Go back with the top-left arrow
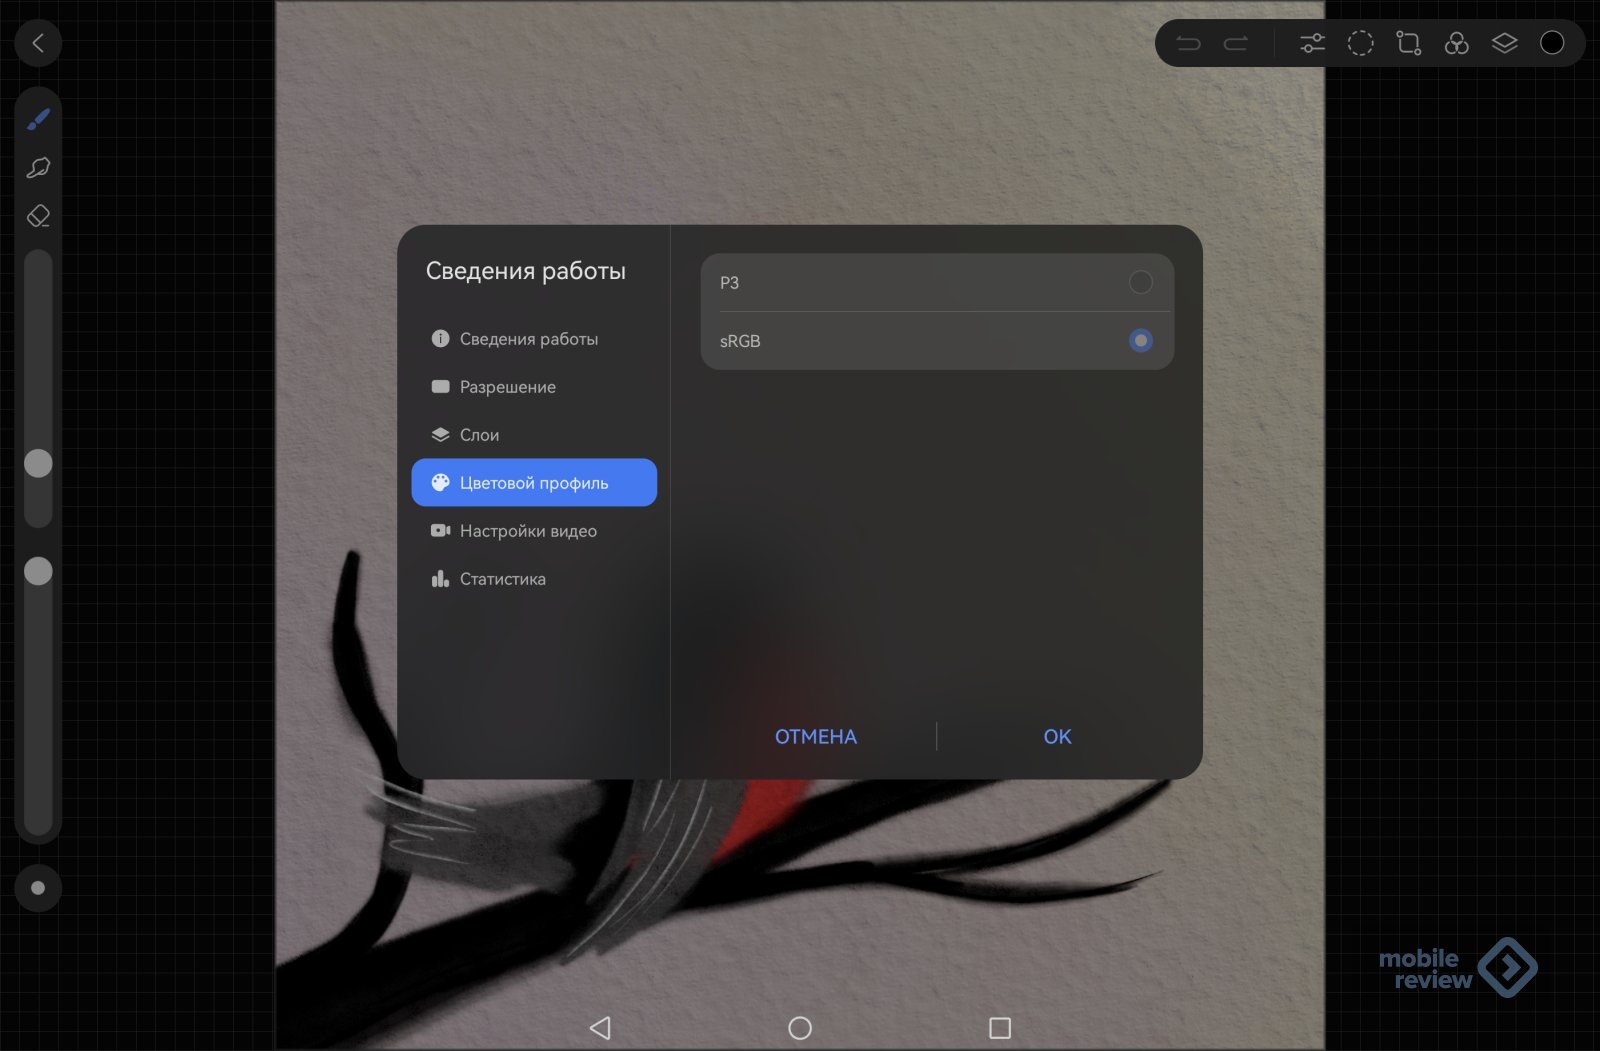The height and width of the screenshot is (1051, 1600). pos(38,43)
